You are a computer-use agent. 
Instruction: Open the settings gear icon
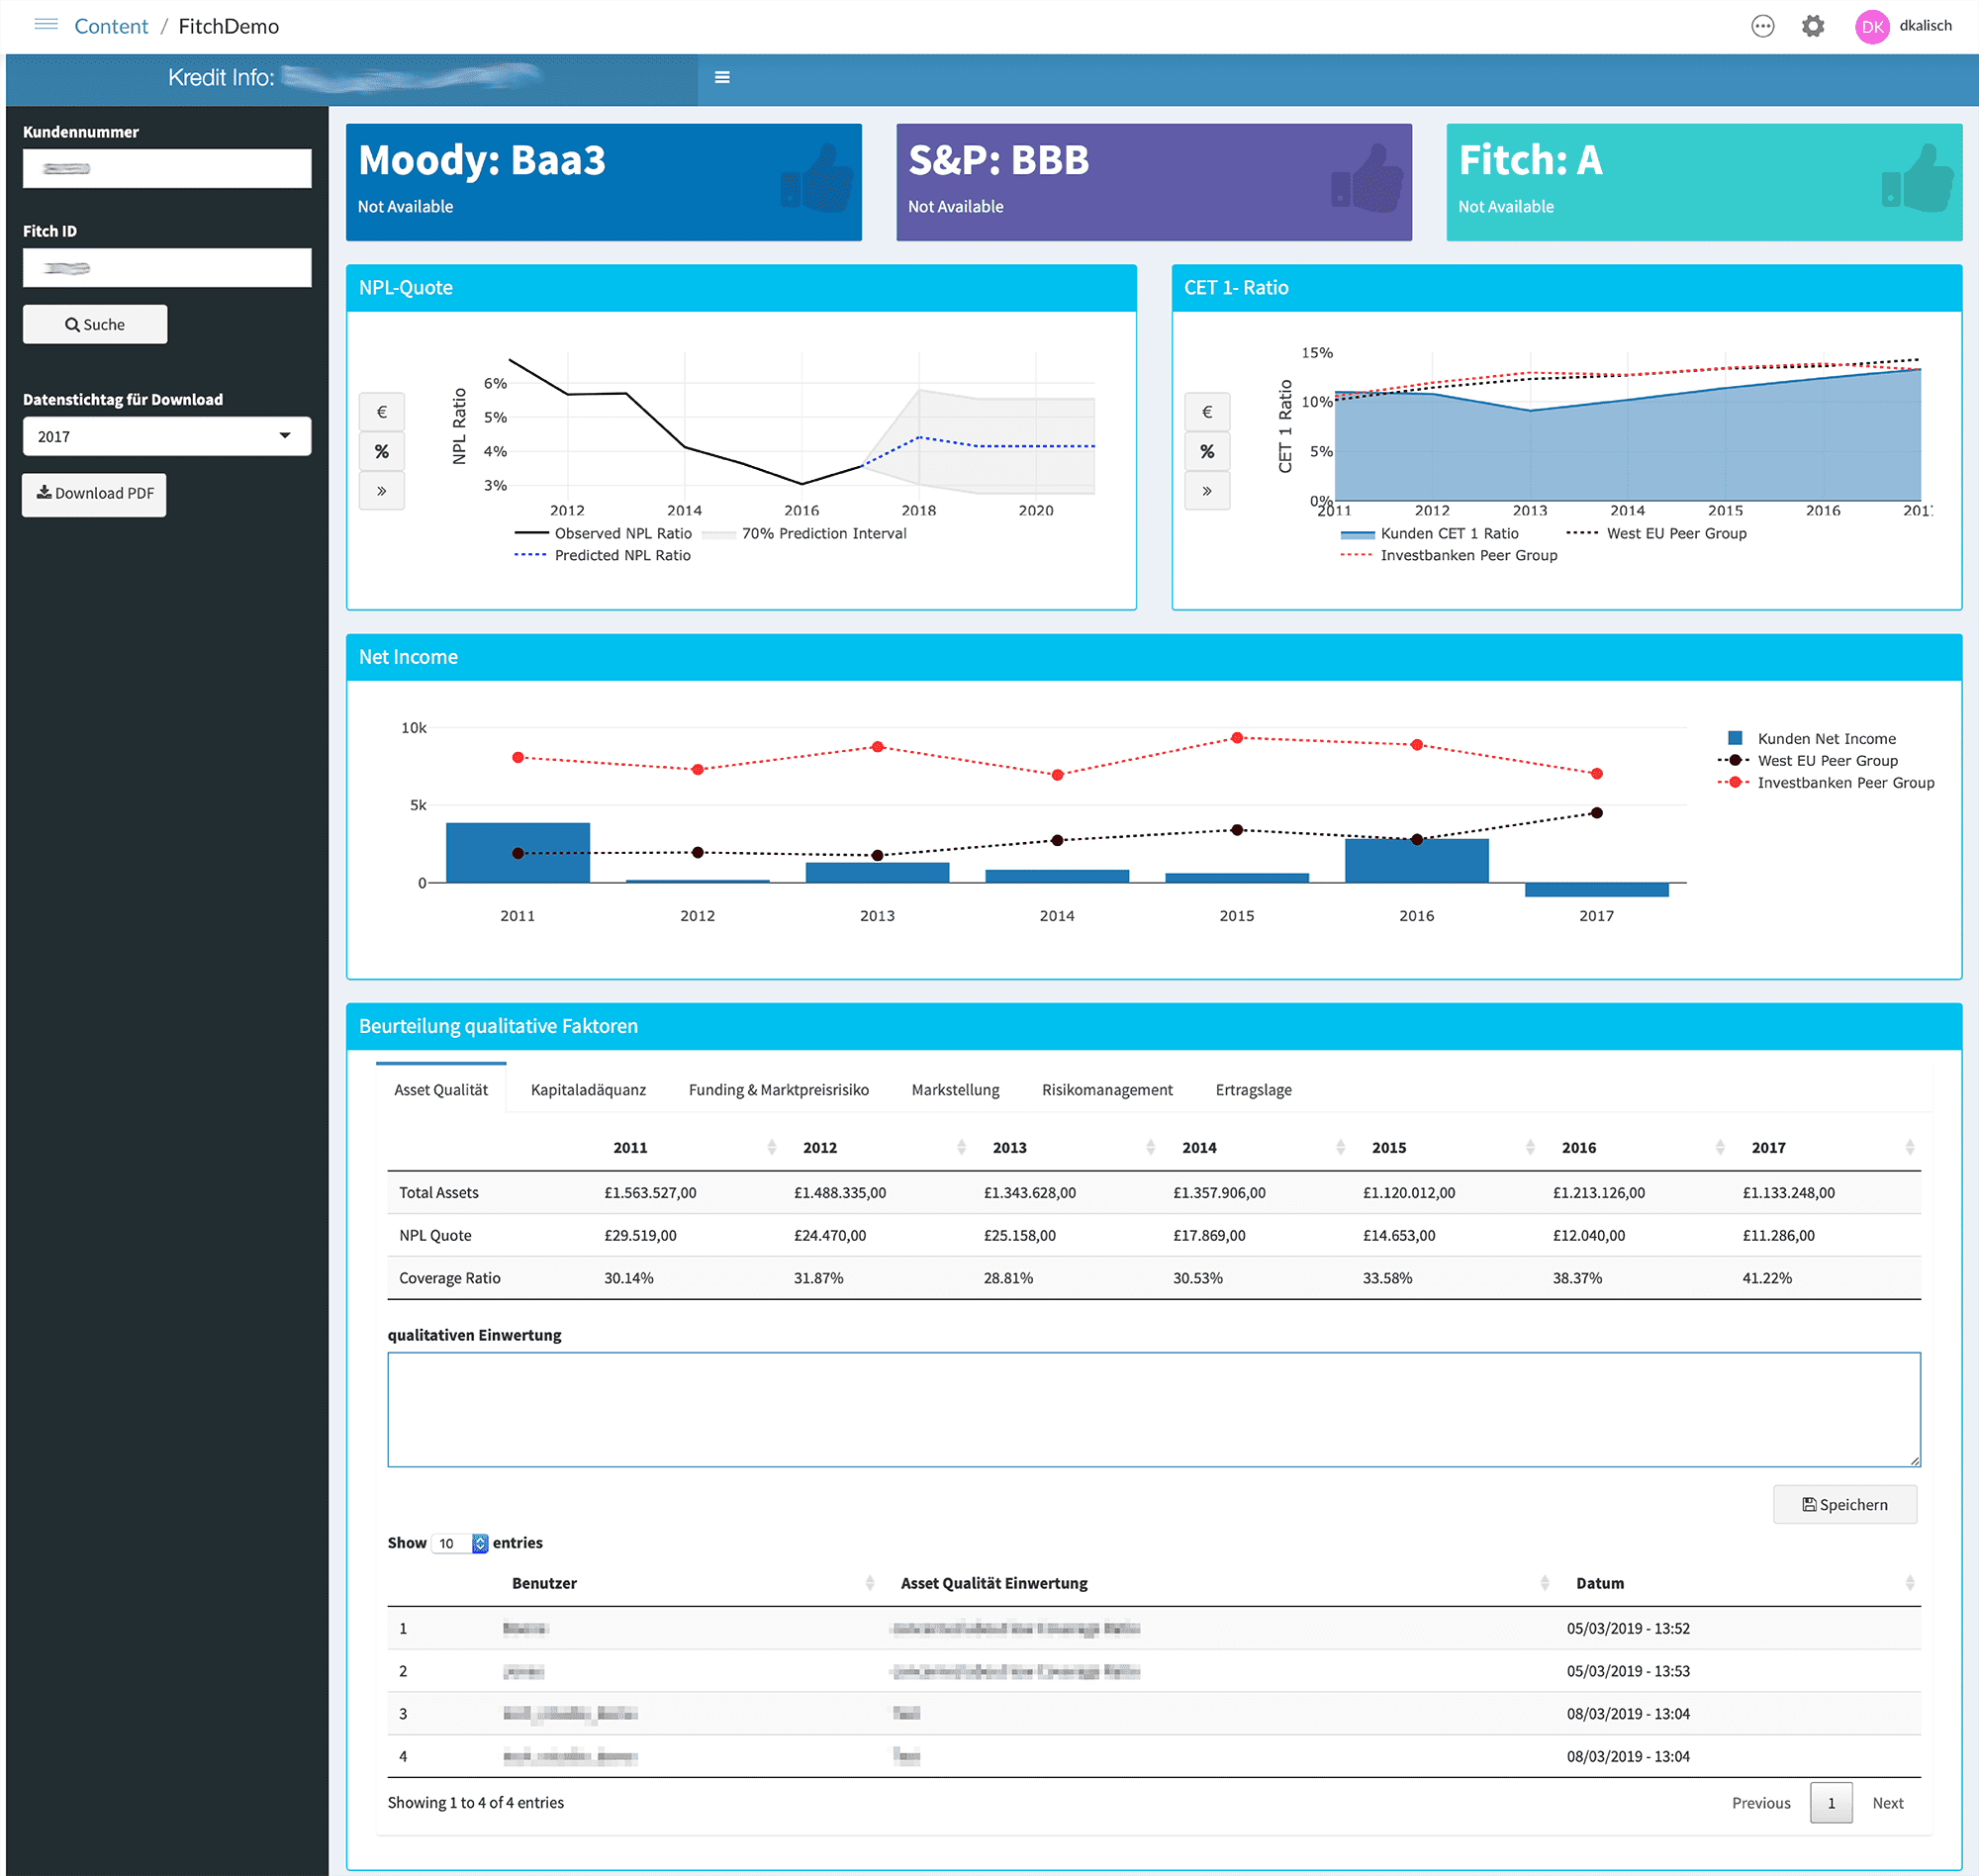(1813, 26)
